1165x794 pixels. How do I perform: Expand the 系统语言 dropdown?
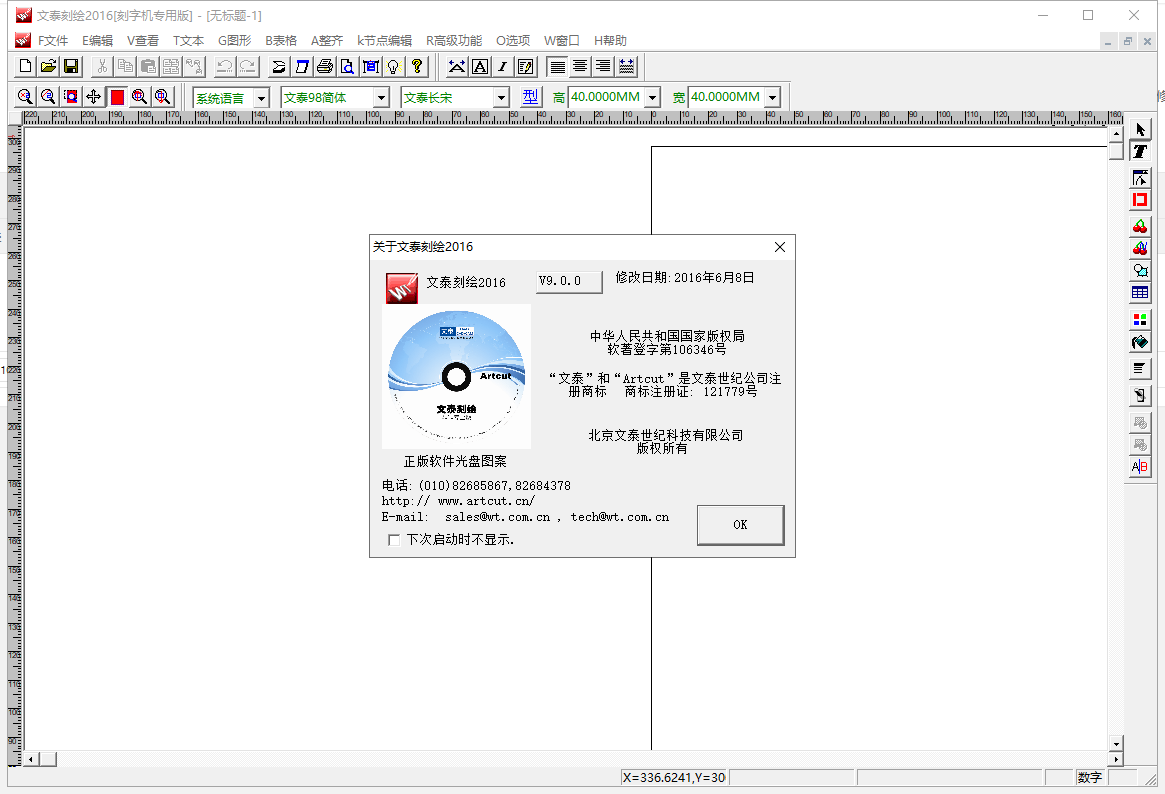[262, 98]
